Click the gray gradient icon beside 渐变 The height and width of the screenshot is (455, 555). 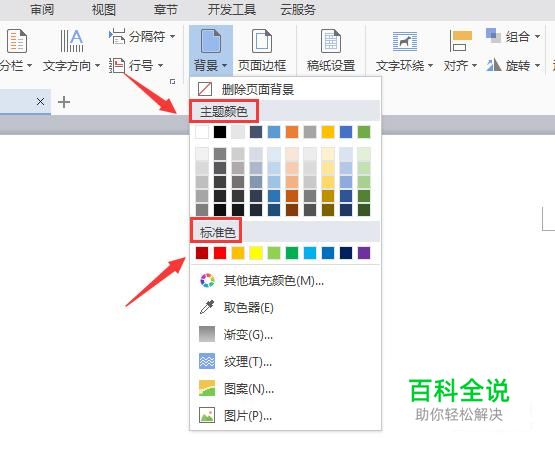click(207, 334)
